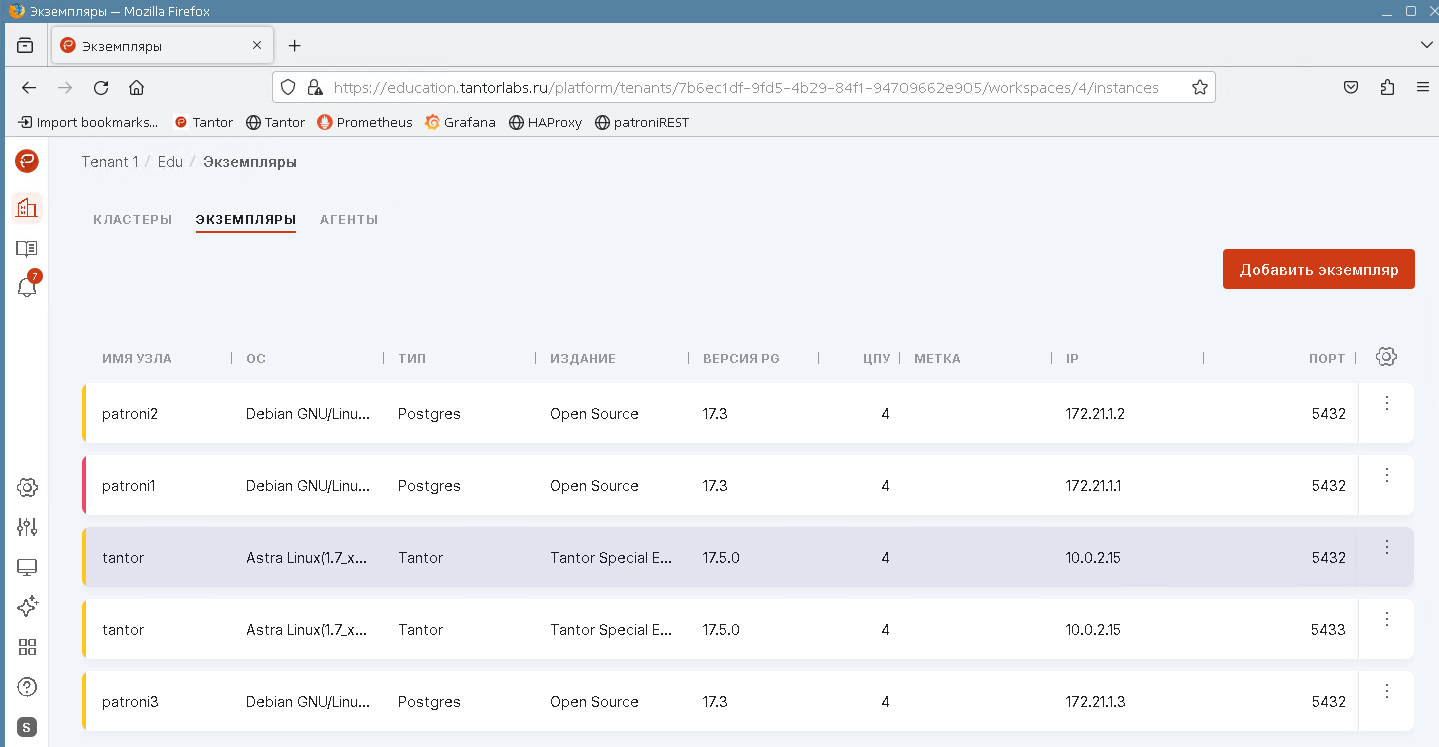Open the monitor icon in sidebar
The width and height of the screenshot is (1439, 747).
(x=27, y=567)
